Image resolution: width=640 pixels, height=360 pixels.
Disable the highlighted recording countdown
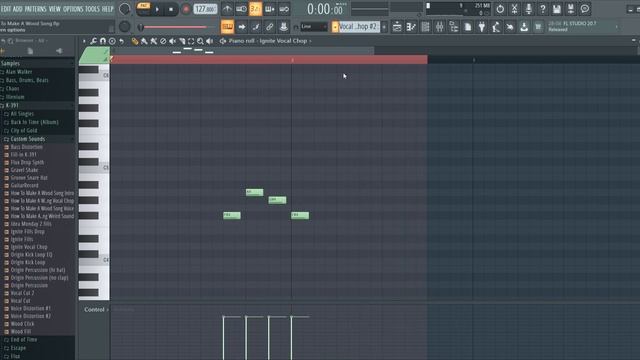pos(256,9)
